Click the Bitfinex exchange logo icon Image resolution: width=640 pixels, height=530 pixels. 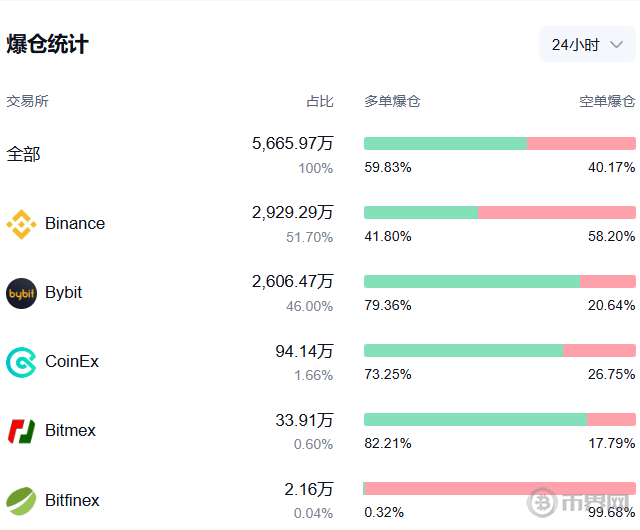coord(21,500)
